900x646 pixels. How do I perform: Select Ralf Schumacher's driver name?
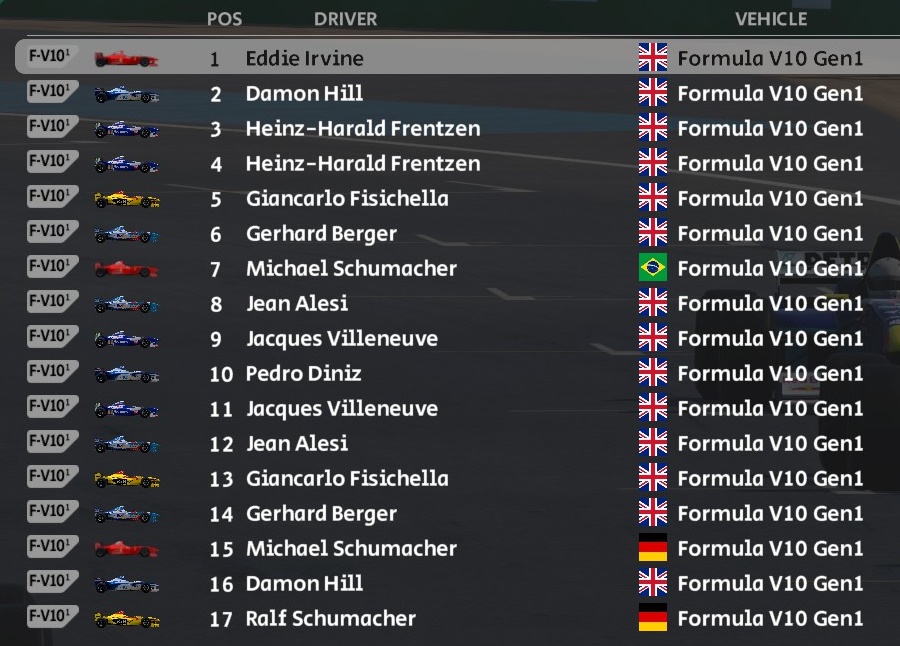[x=330, y=618]
